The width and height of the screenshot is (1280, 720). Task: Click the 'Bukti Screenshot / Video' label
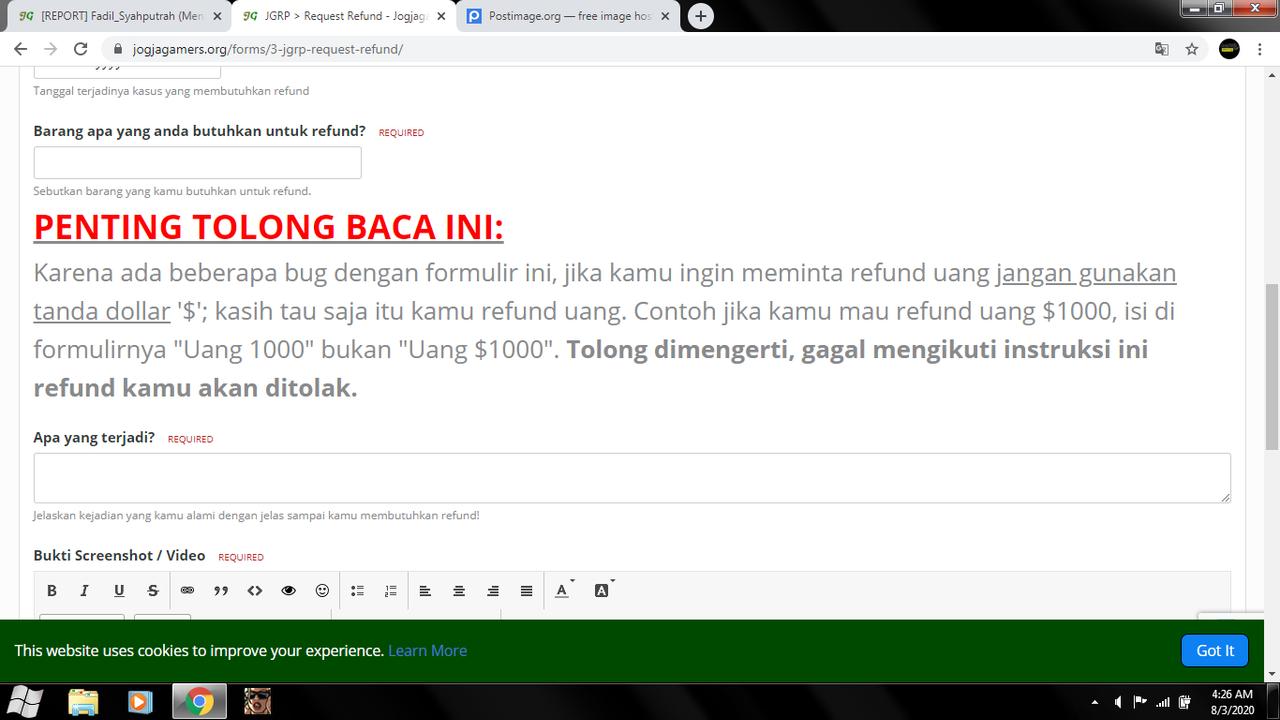[119, 555]
